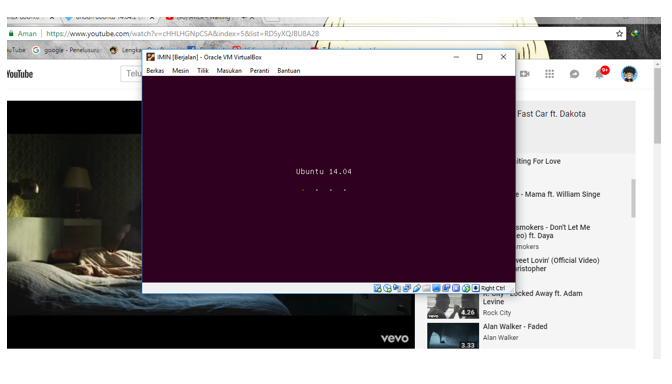Click the 'Aman' secure site label

[27, 33]
